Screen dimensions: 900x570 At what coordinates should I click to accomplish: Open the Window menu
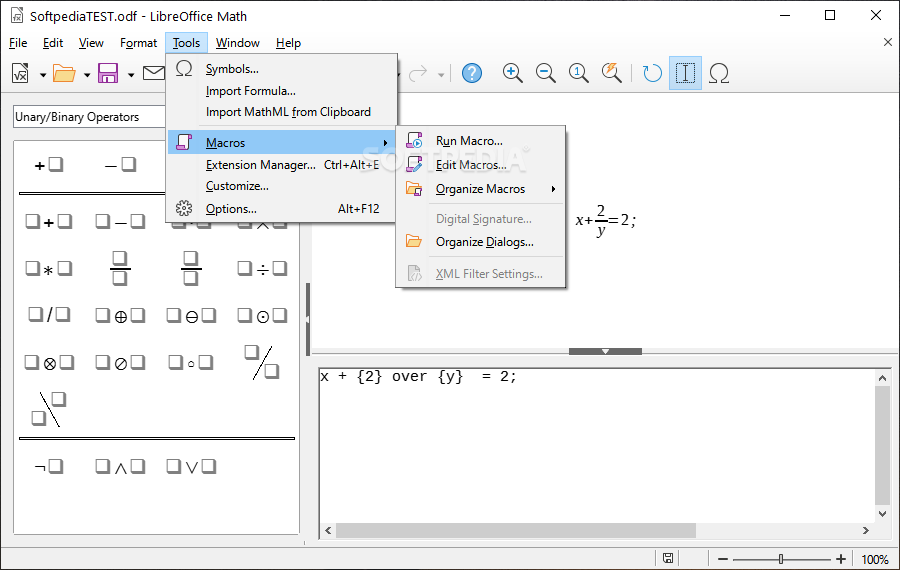(238, 43)
